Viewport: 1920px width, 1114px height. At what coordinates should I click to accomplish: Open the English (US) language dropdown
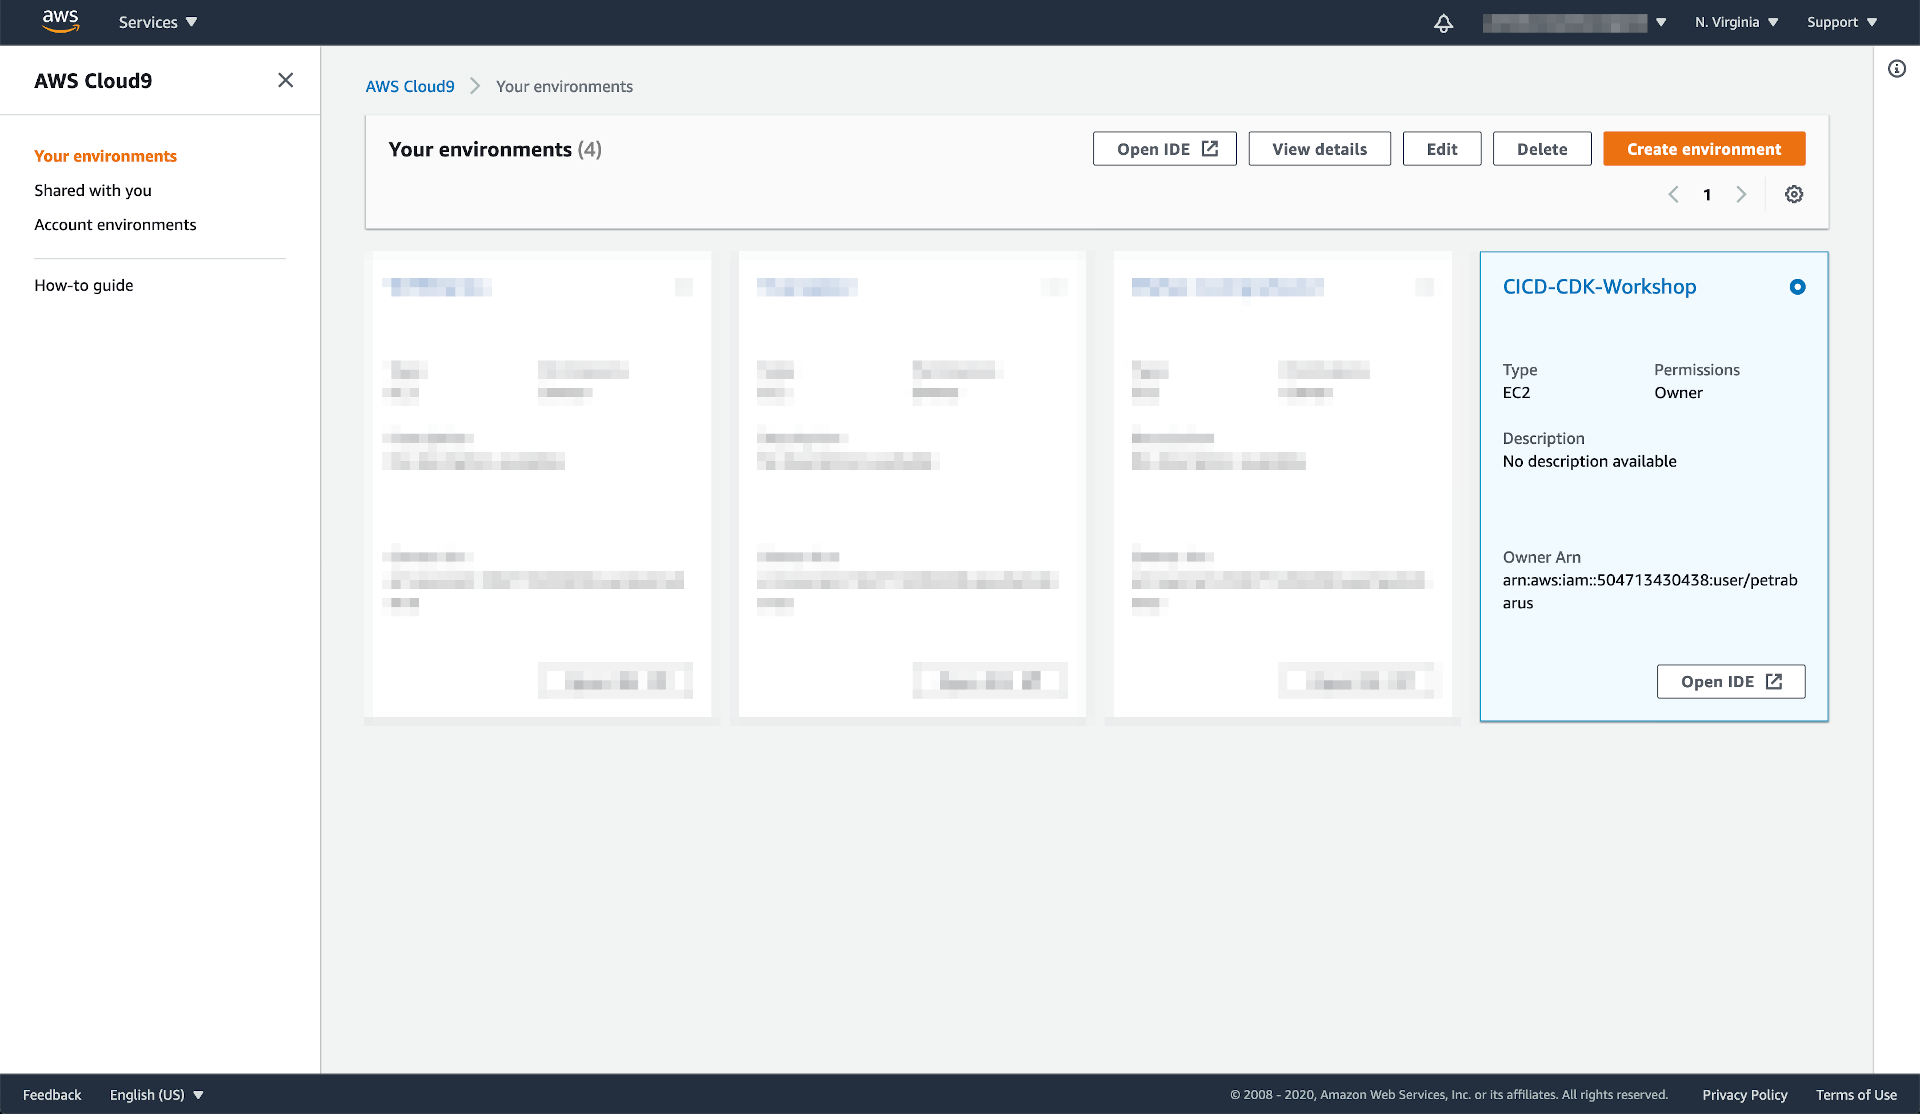tap(156, 1095)
